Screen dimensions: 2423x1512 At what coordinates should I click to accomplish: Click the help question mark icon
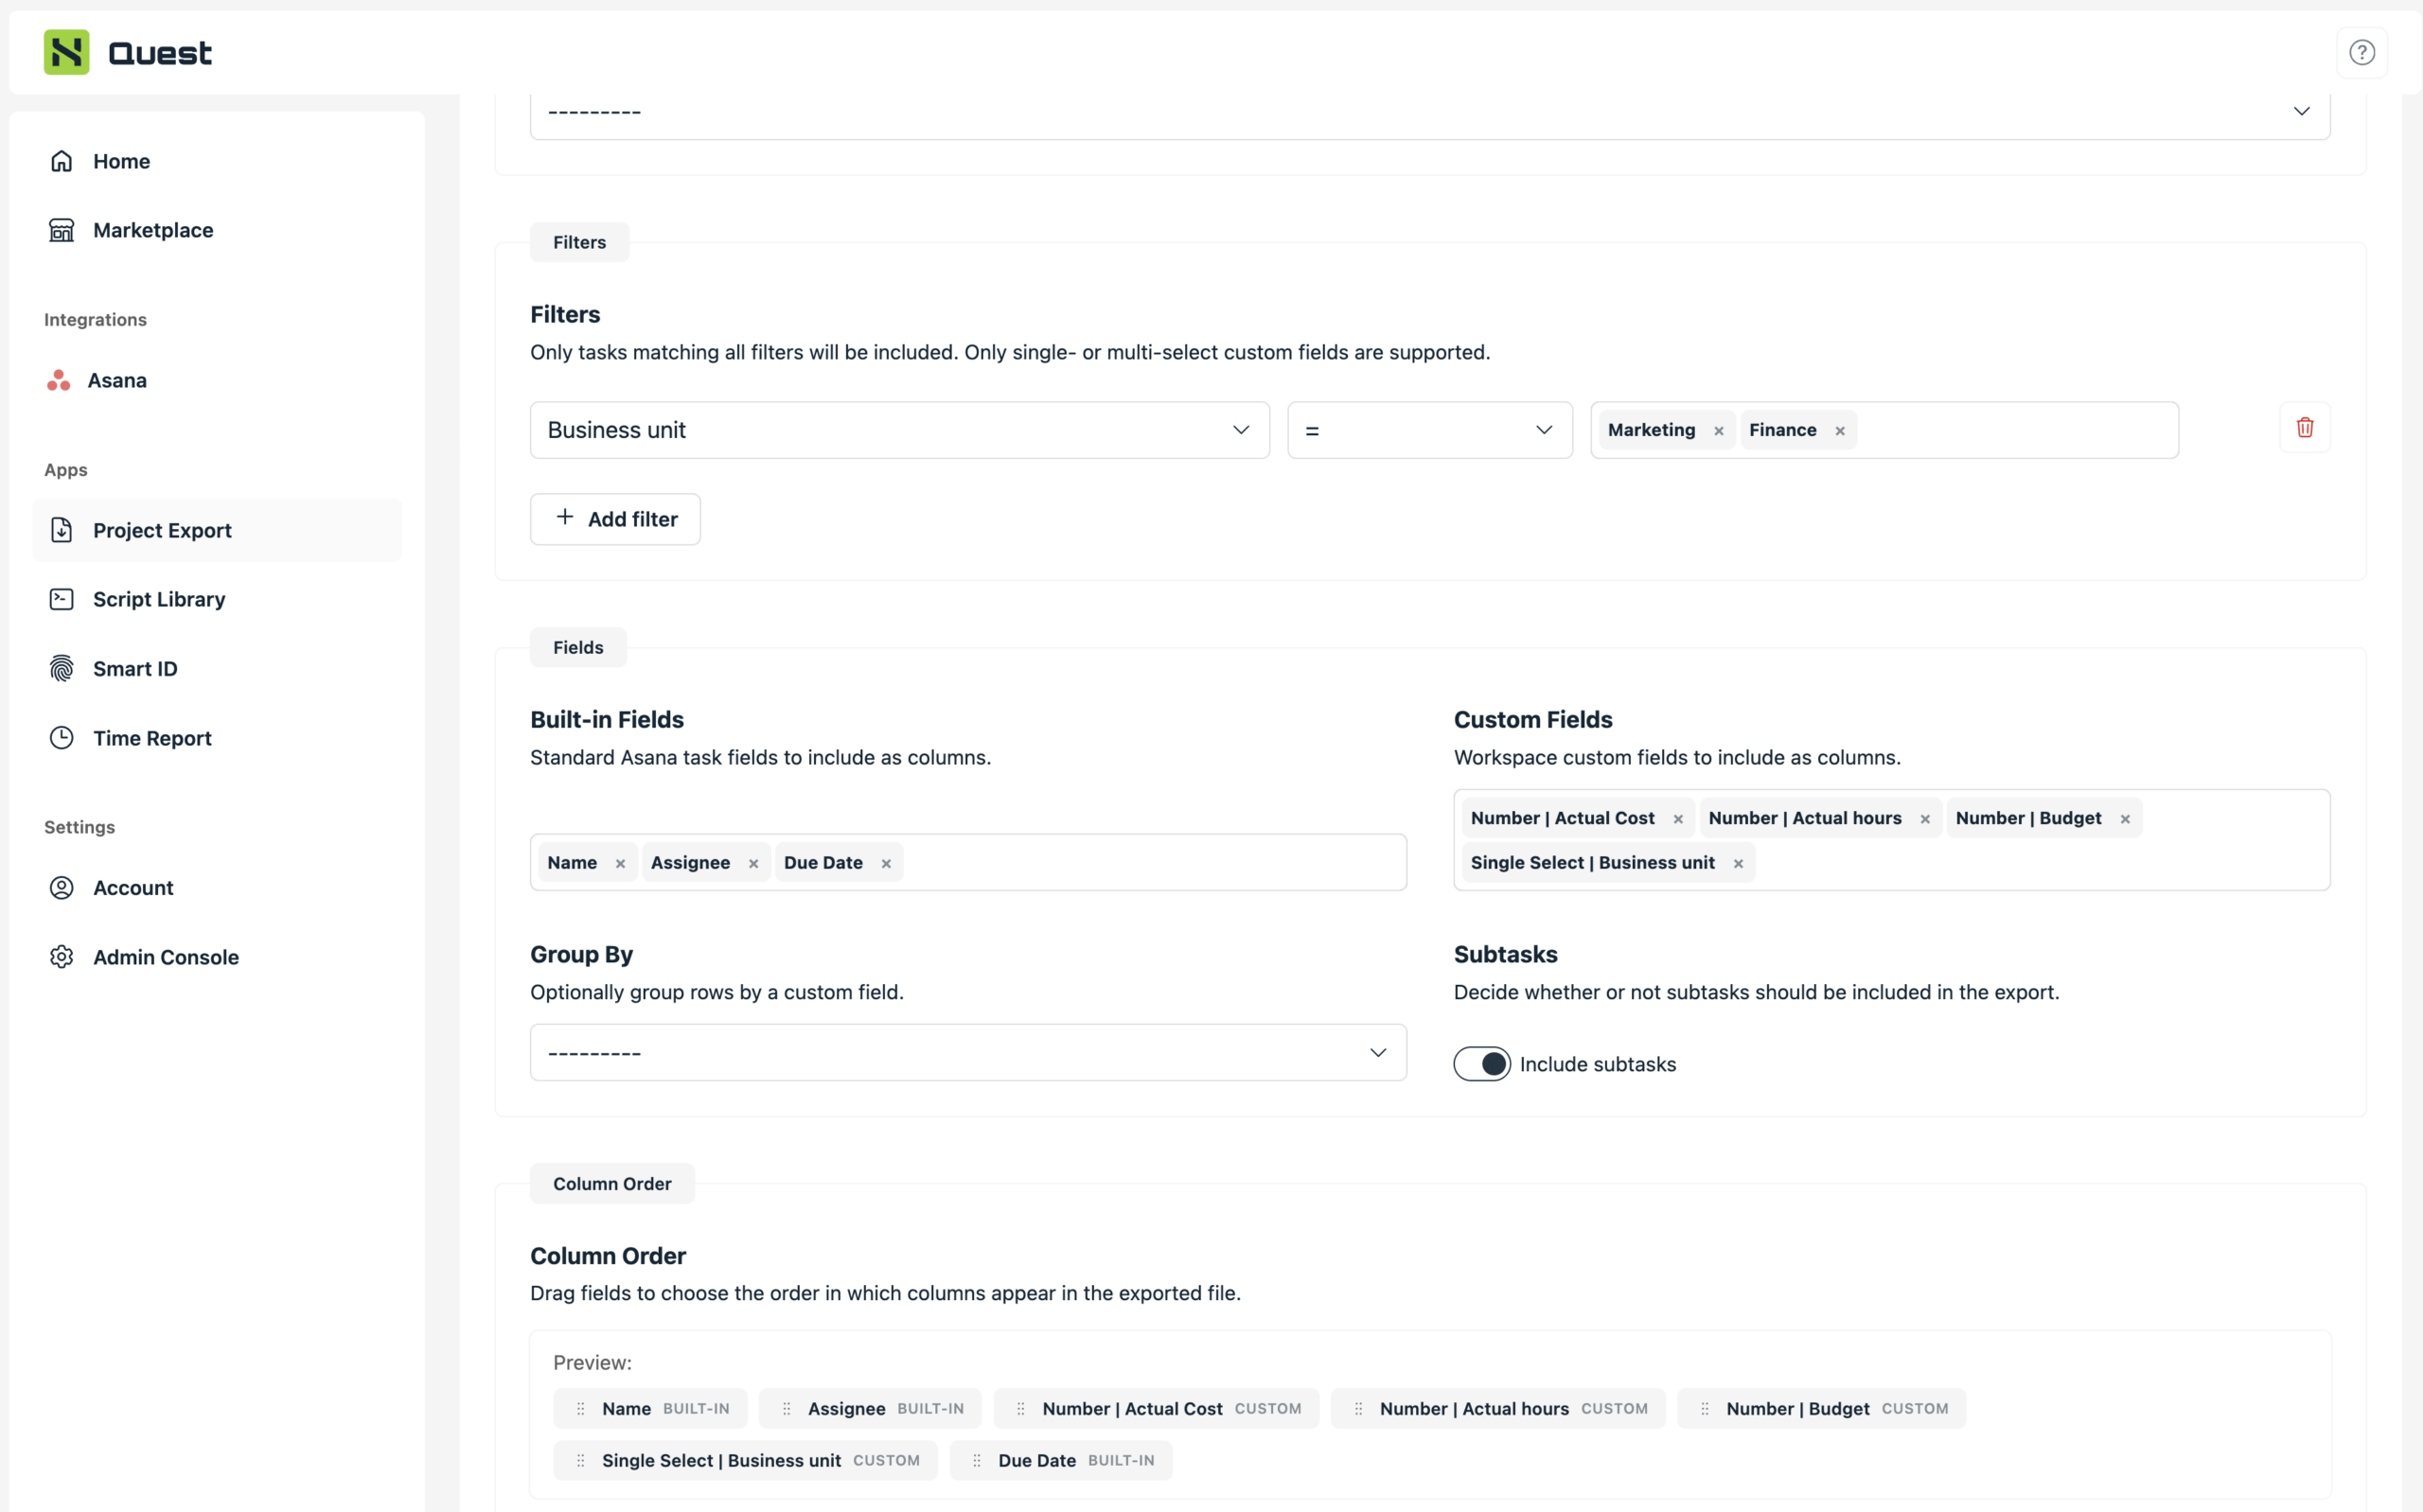click(x=2361, y=52)
